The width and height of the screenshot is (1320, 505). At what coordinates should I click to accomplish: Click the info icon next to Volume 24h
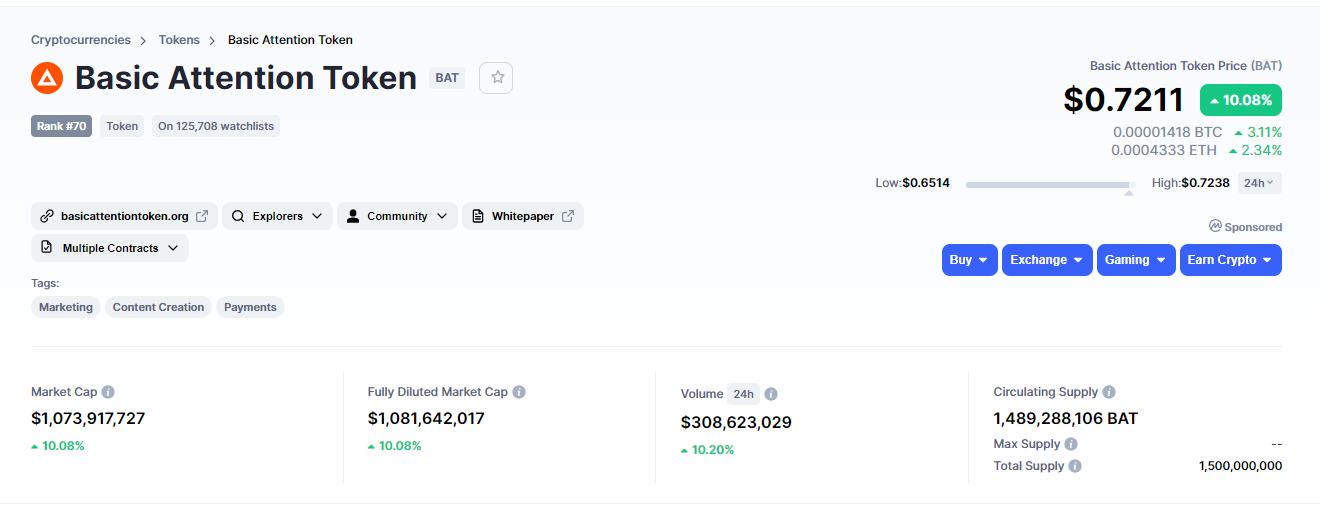click(x=771, y=394)
